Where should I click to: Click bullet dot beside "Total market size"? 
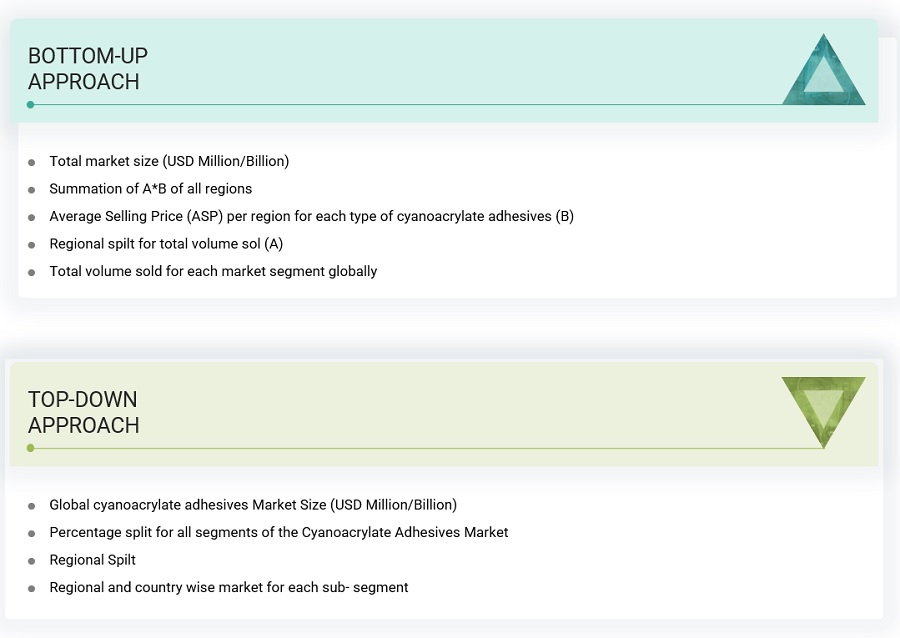pyautogui.click(x=32, y=162)
